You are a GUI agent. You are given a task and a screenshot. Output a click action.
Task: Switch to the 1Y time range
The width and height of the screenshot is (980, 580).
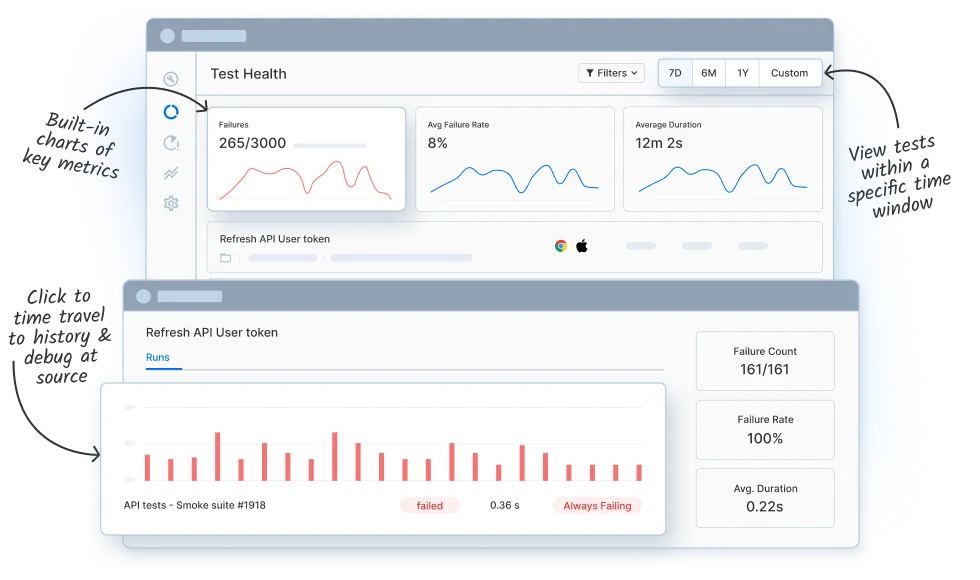742,73
